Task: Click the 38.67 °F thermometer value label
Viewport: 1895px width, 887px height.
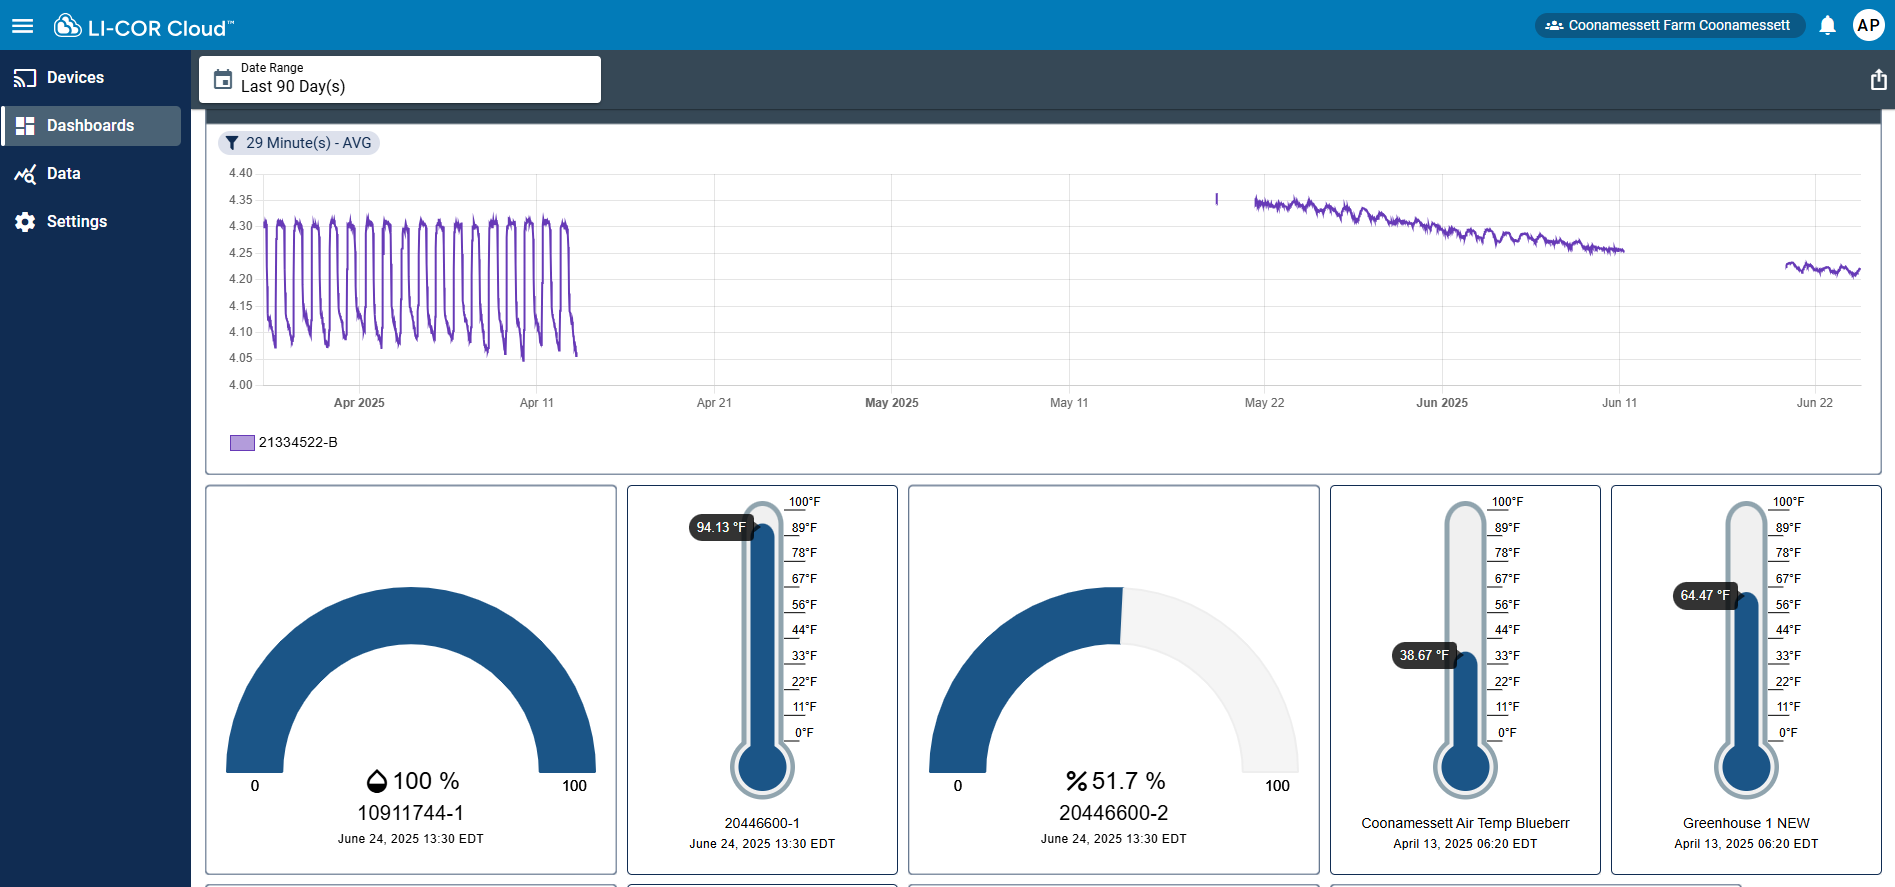Action: pos(1423,655)
